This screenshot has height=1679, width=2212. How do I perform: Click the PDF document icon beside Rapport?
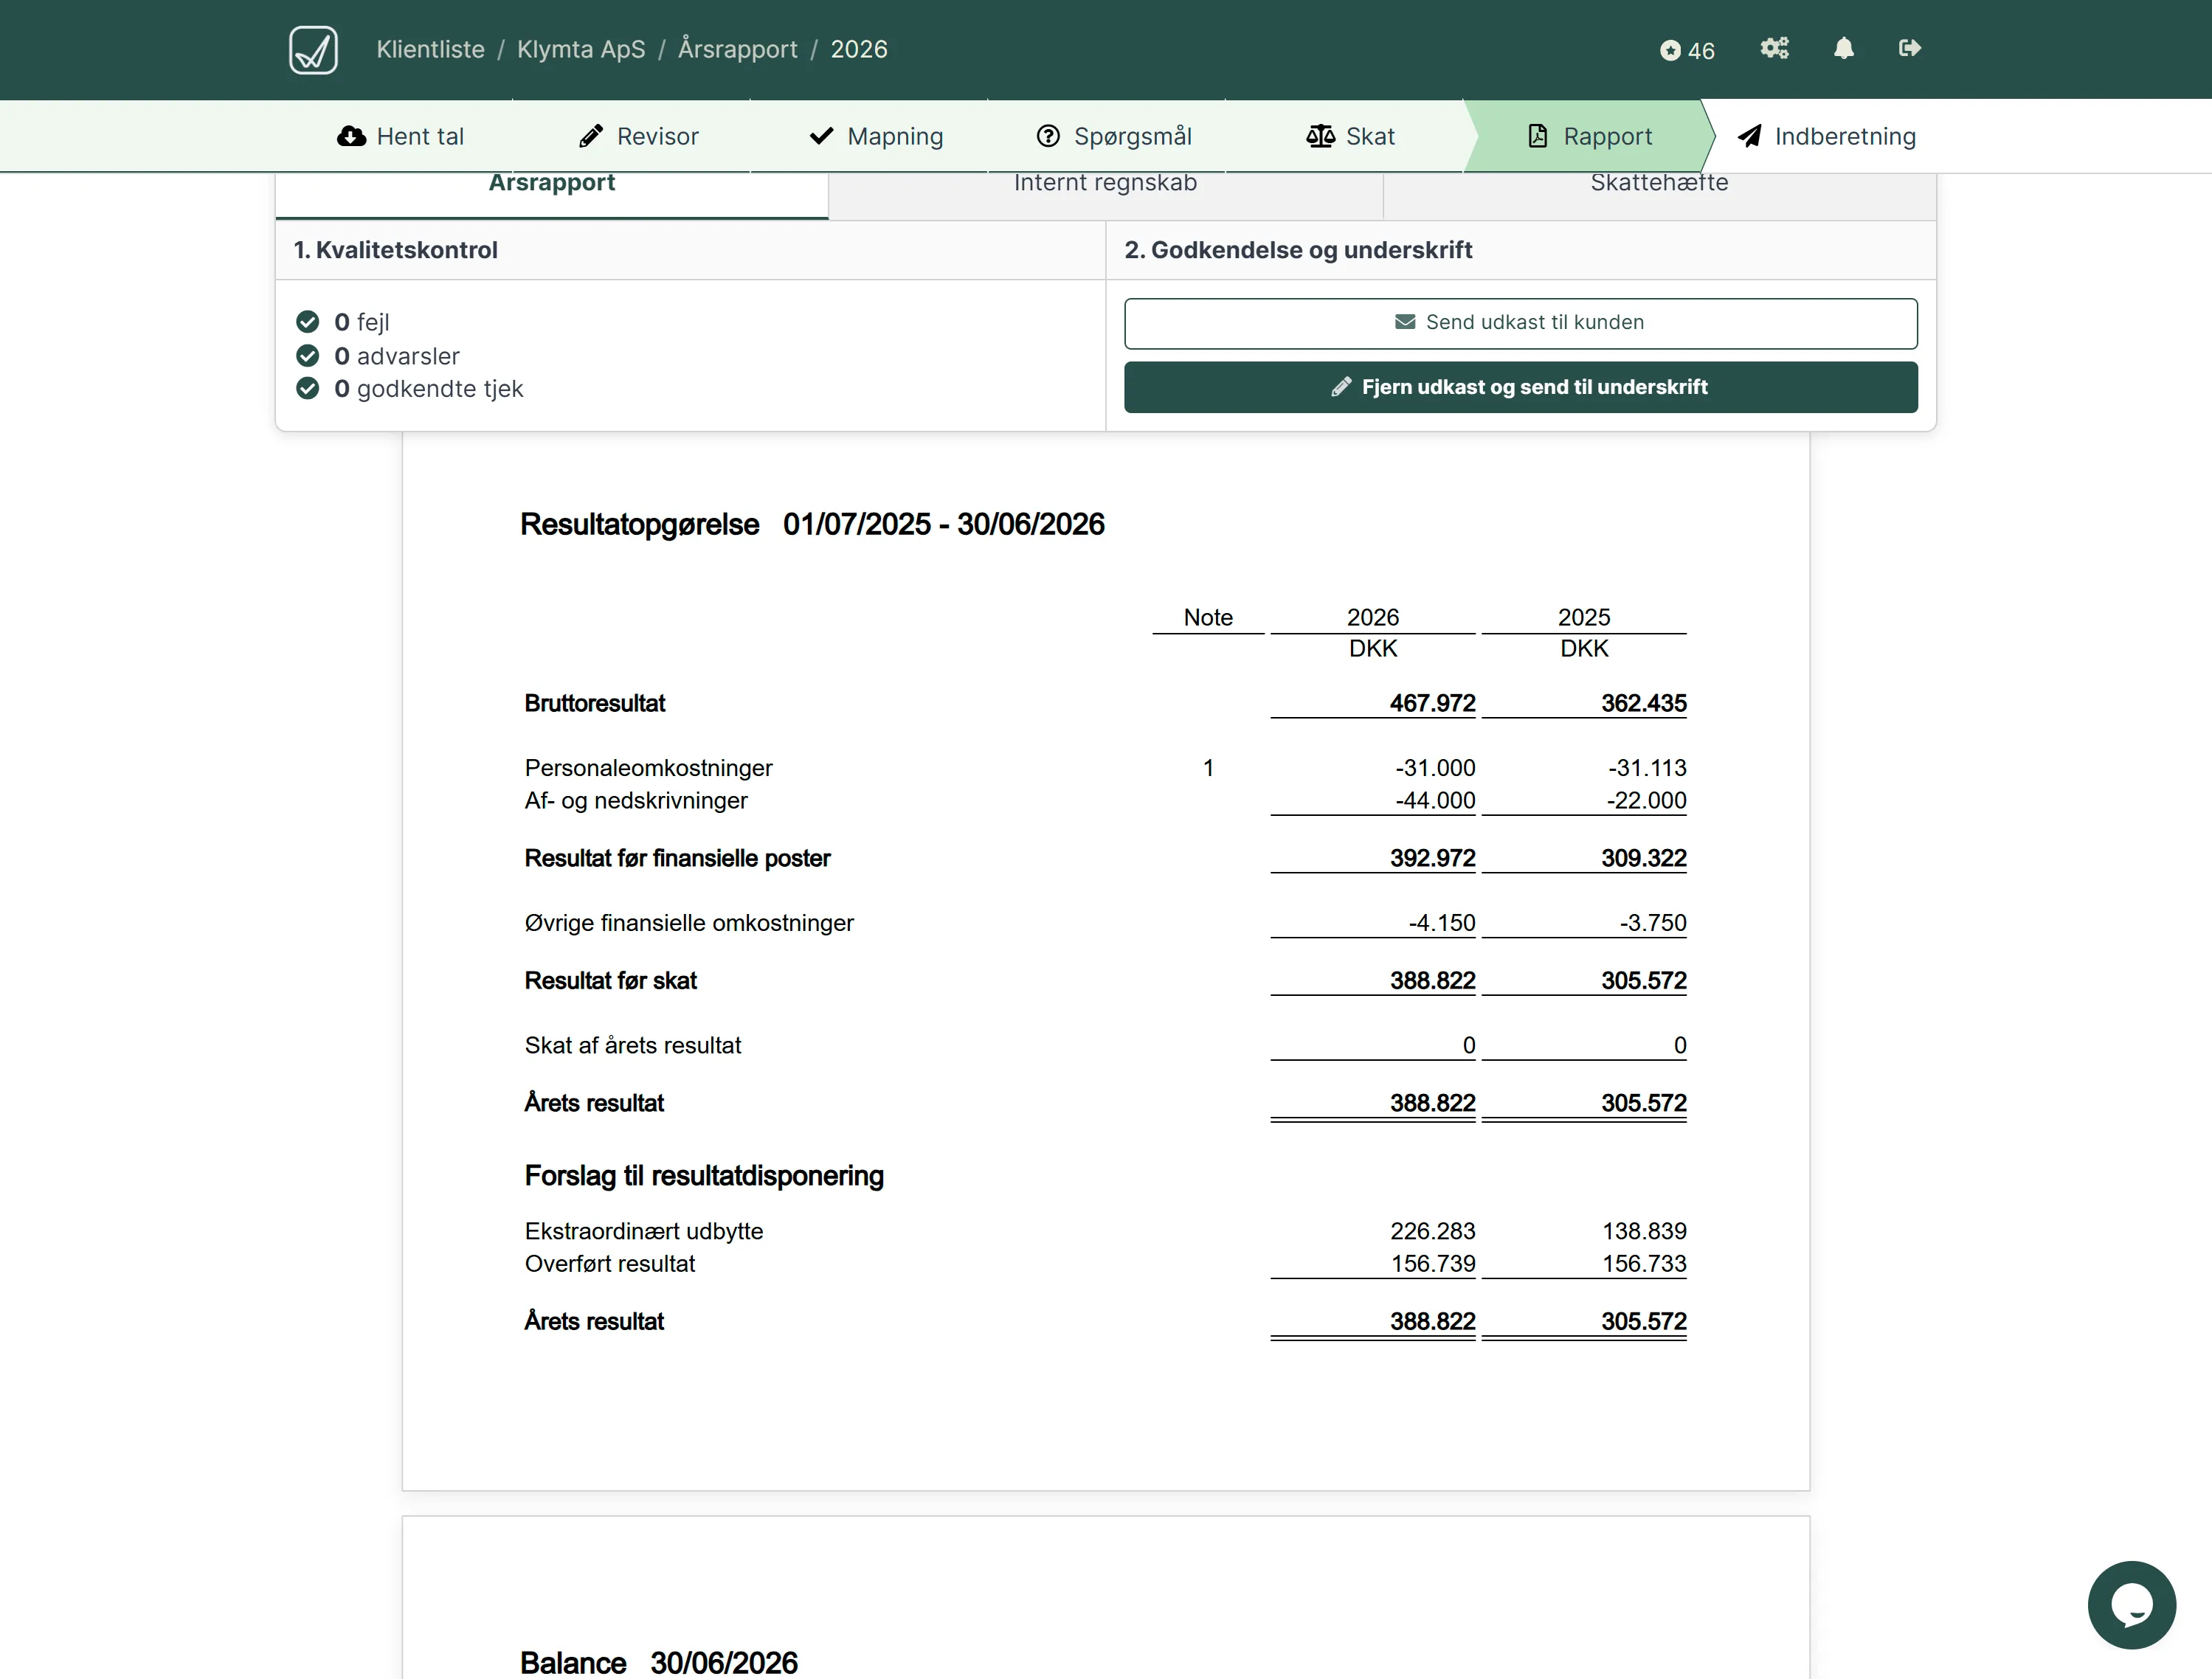1538,136
